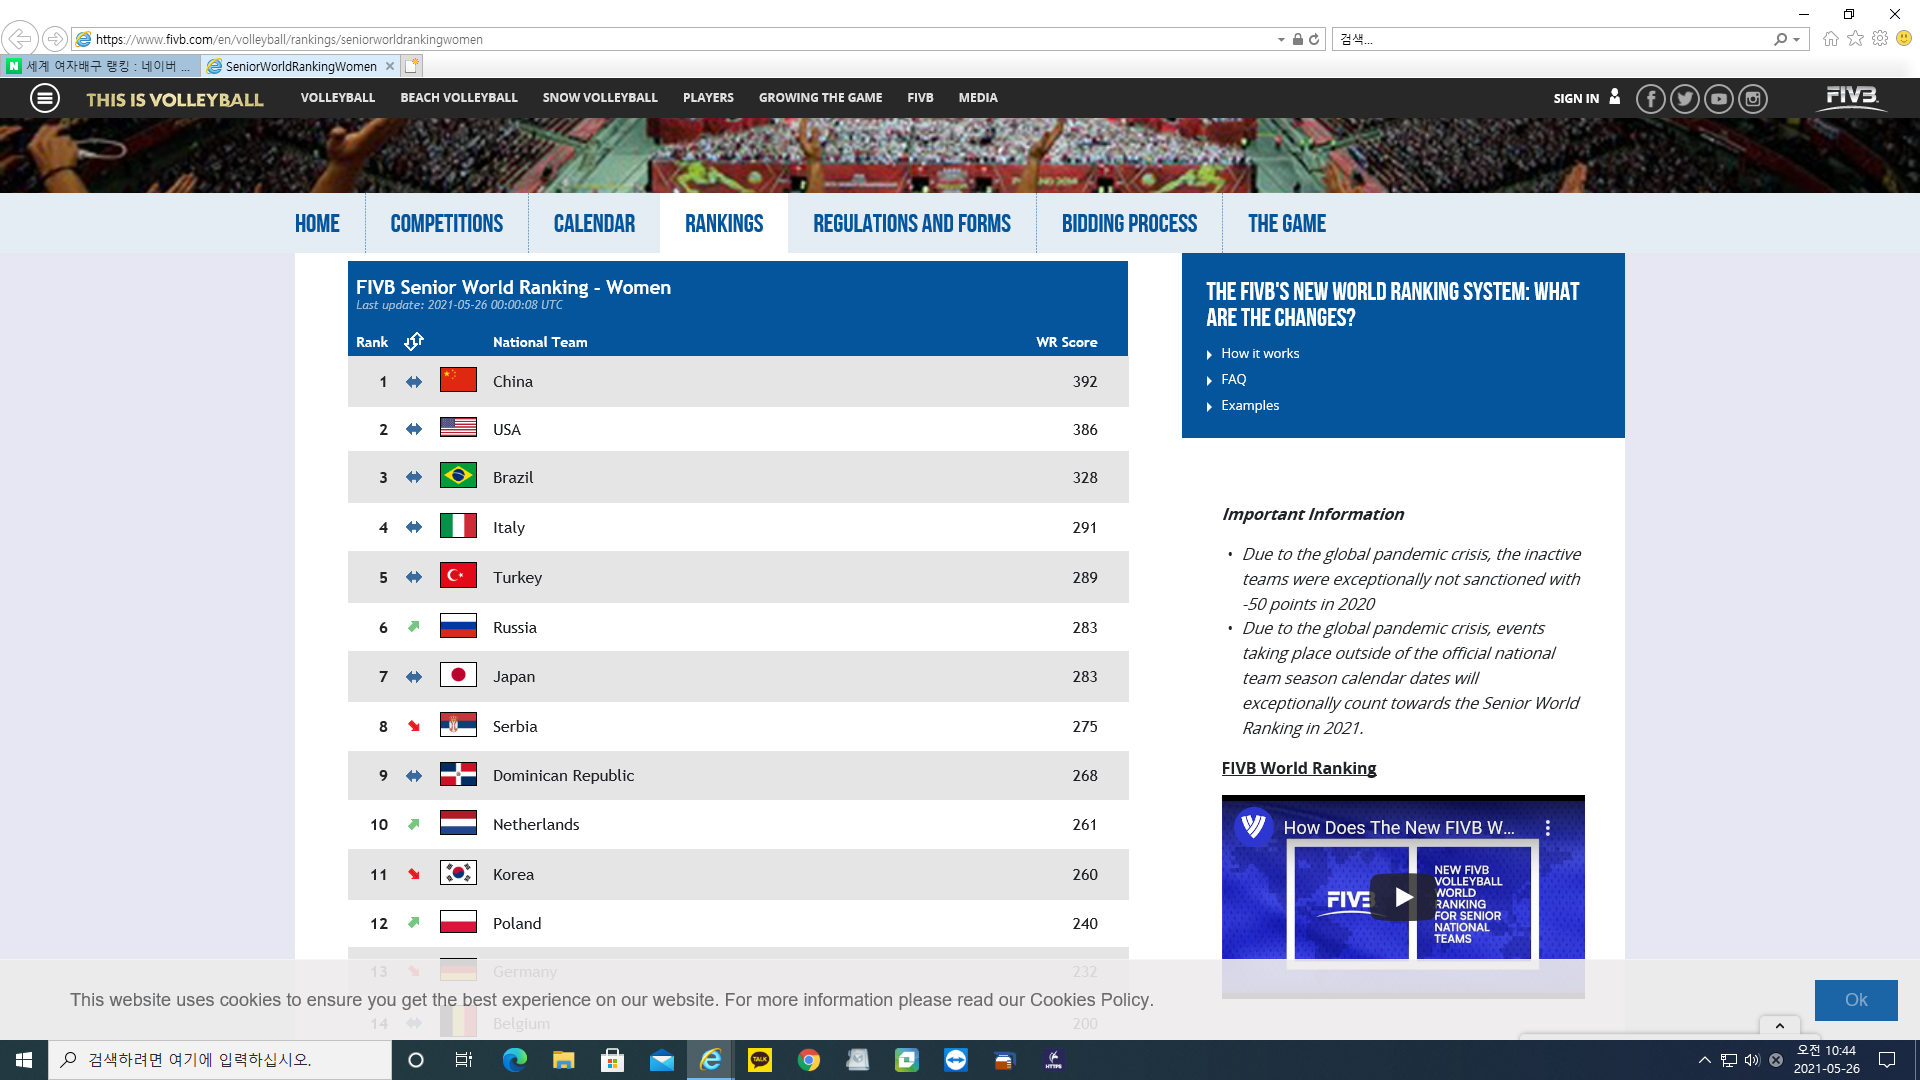Viewport: 1920px width, 1080px height.
Task: Go to THE GAME tab
Action: (x=1287, y=223)
